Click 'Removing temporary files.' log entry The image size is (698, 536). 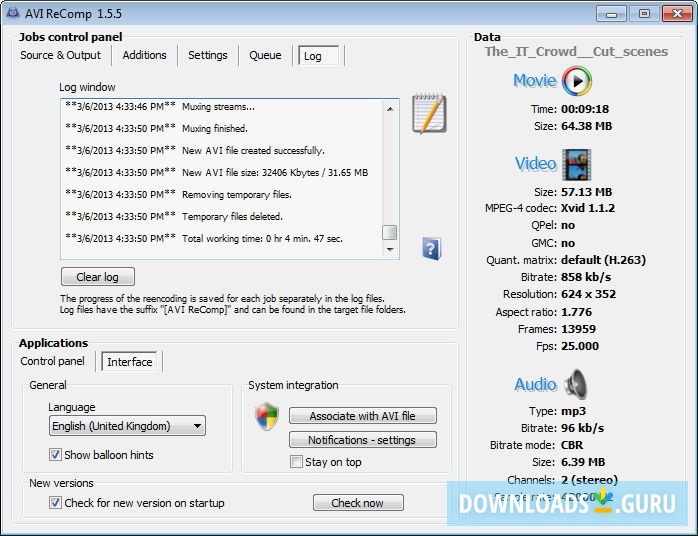[x=179, y=195]
